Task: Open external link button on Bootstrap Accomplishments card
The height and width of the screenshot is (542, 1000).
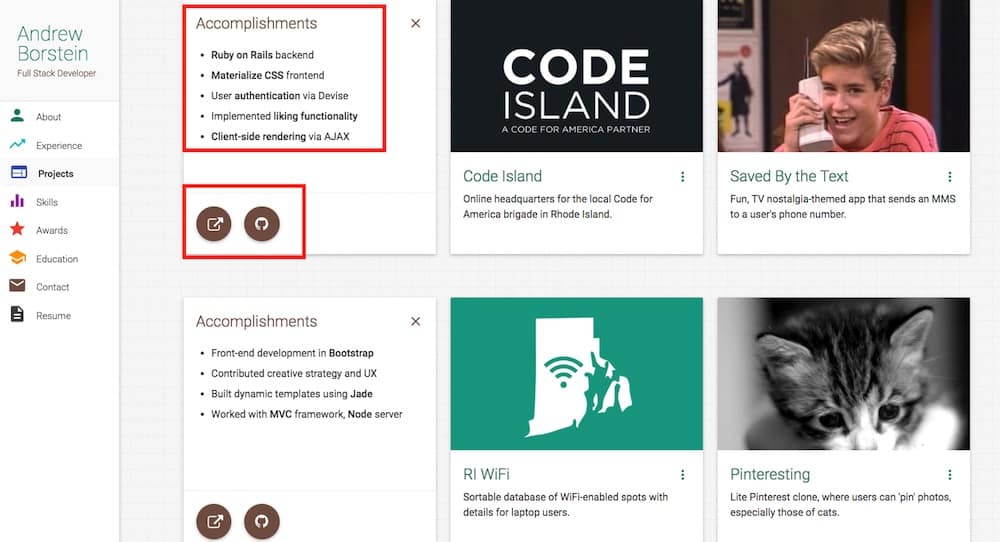Action: tap(214, 522)
